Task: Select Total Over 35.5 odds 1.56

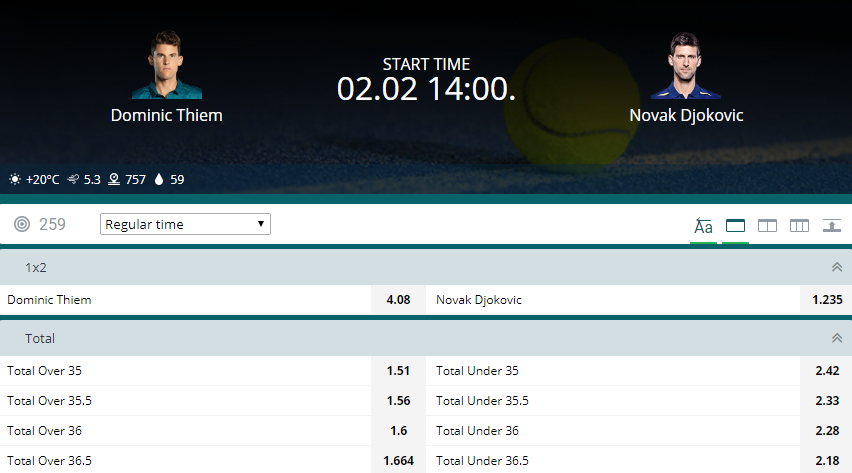Action: coord(398,401)
